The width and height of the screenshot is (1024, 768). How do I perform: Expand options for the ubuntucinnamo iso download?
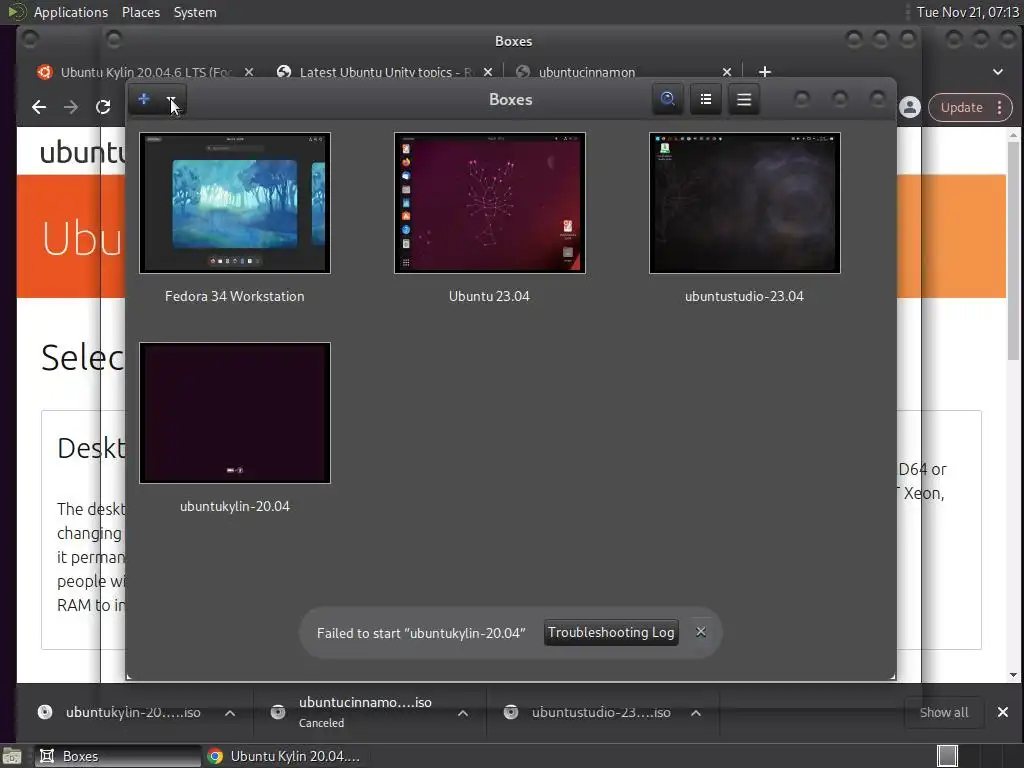point(462,713)
